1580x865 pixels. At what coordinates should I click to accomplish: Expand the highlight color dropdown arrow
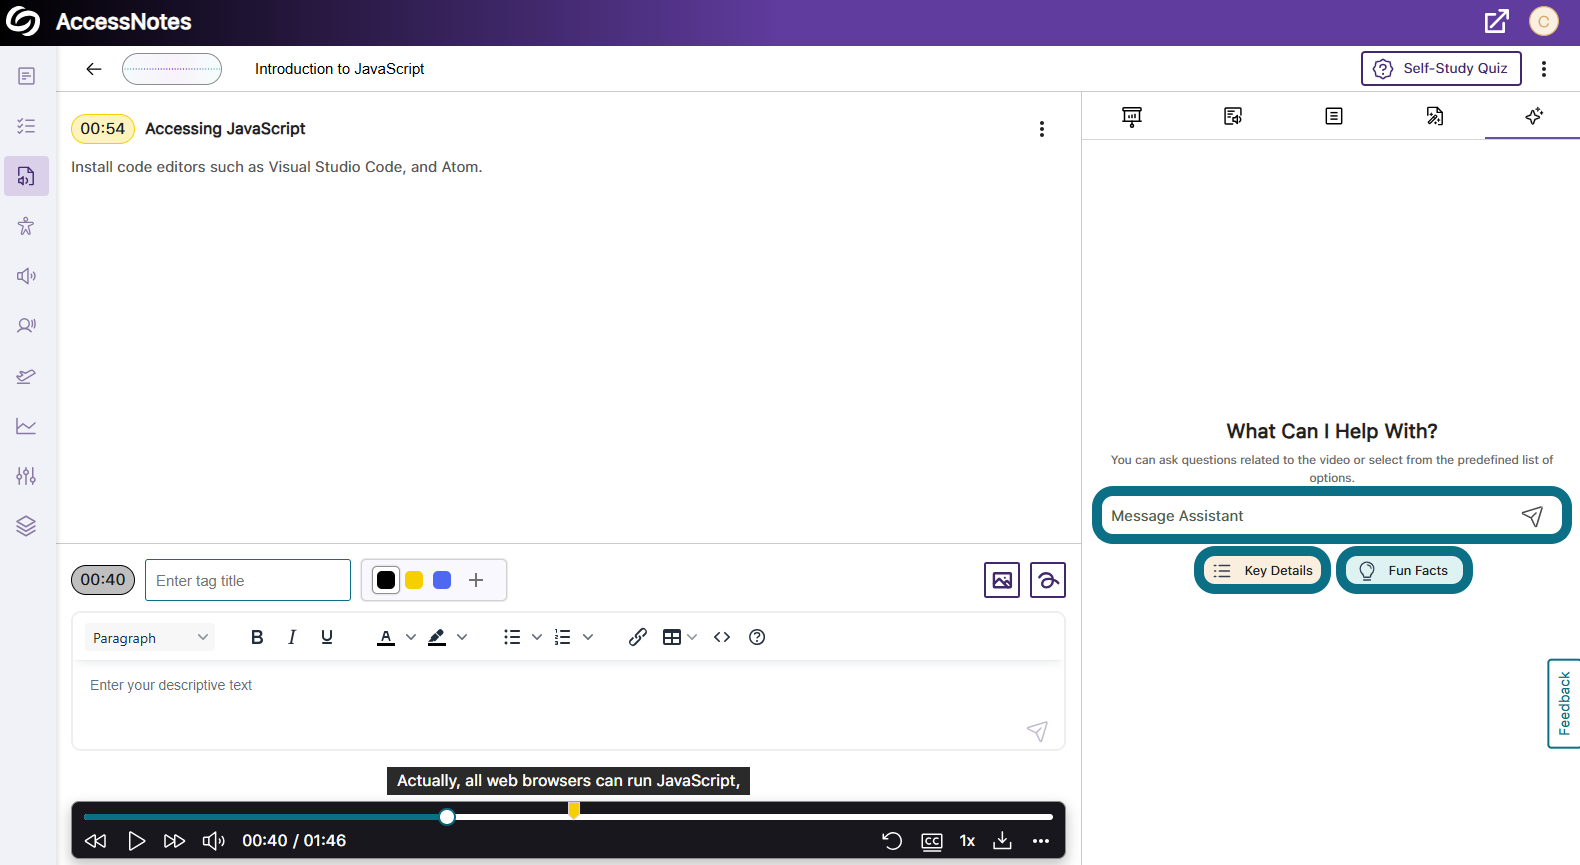(462, 637)
